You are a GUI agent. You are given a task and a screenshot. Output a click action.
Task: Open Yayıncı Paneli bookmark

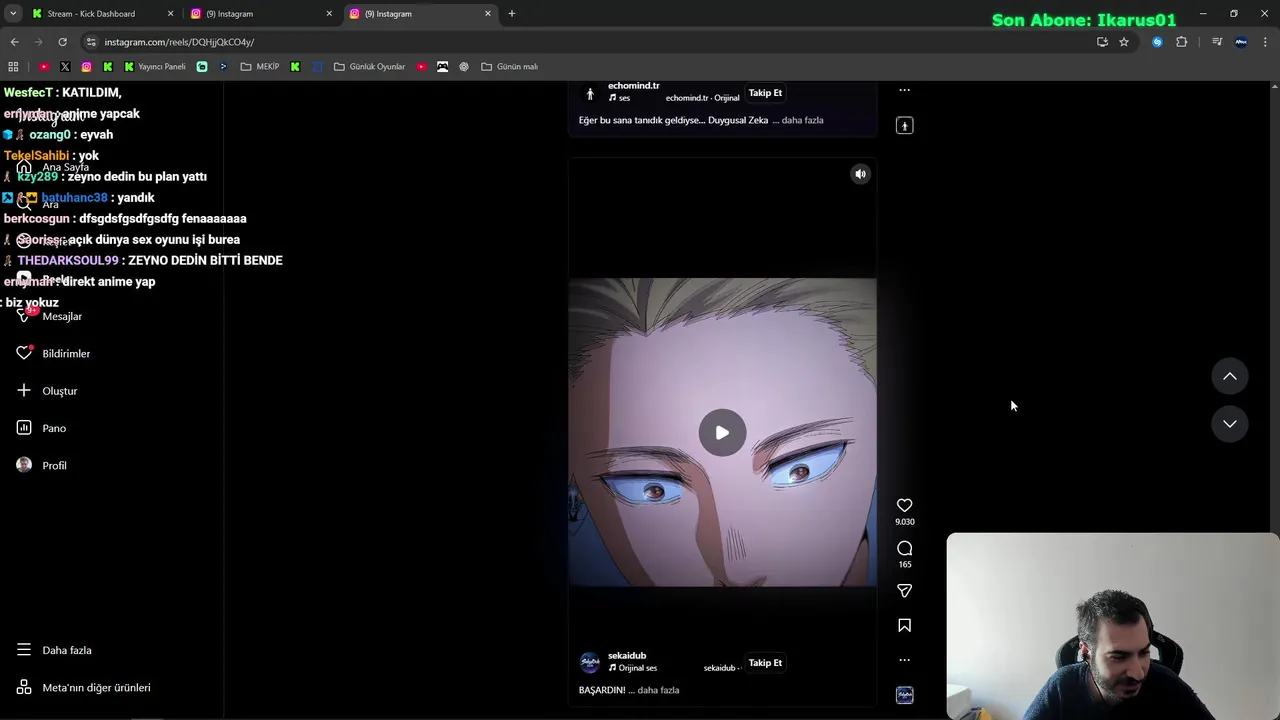(x=155, y=67)
